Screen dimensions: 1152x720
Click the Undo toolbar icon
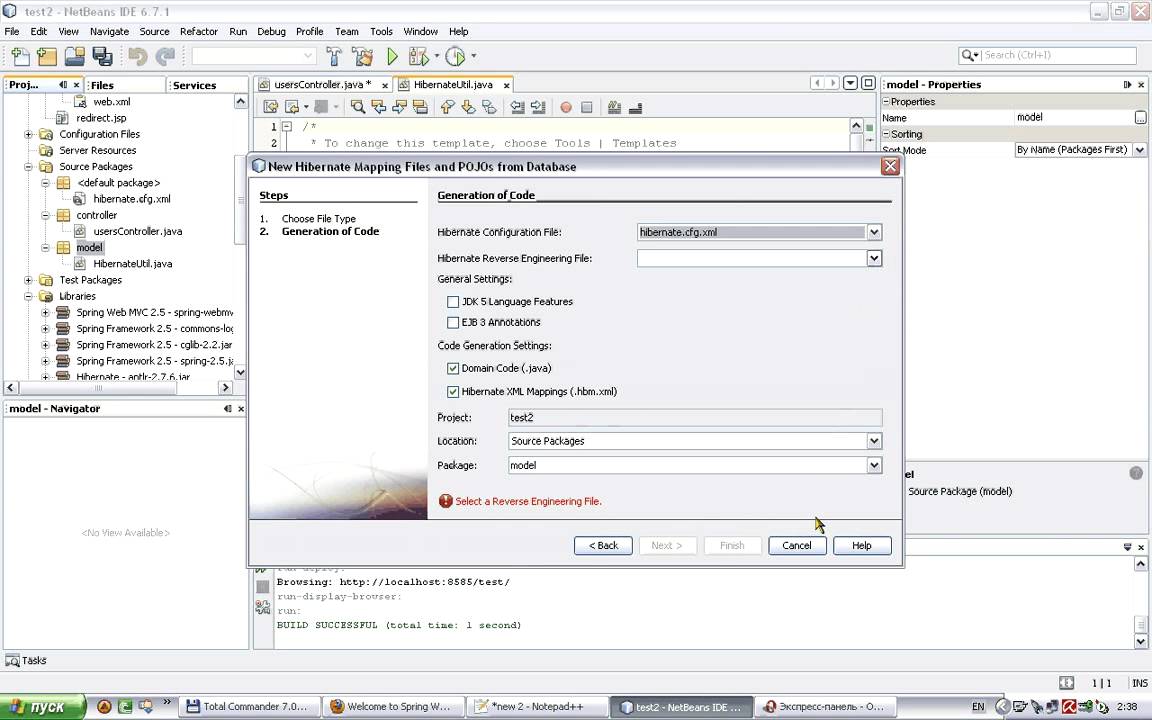tap(137, 56)
